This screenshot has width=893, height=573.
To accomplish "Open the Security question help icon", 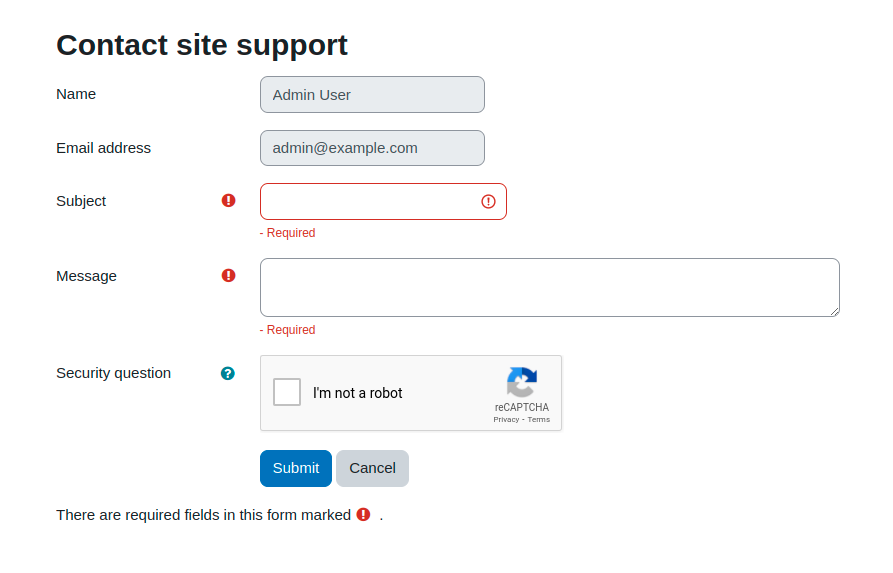I will 228,373.
